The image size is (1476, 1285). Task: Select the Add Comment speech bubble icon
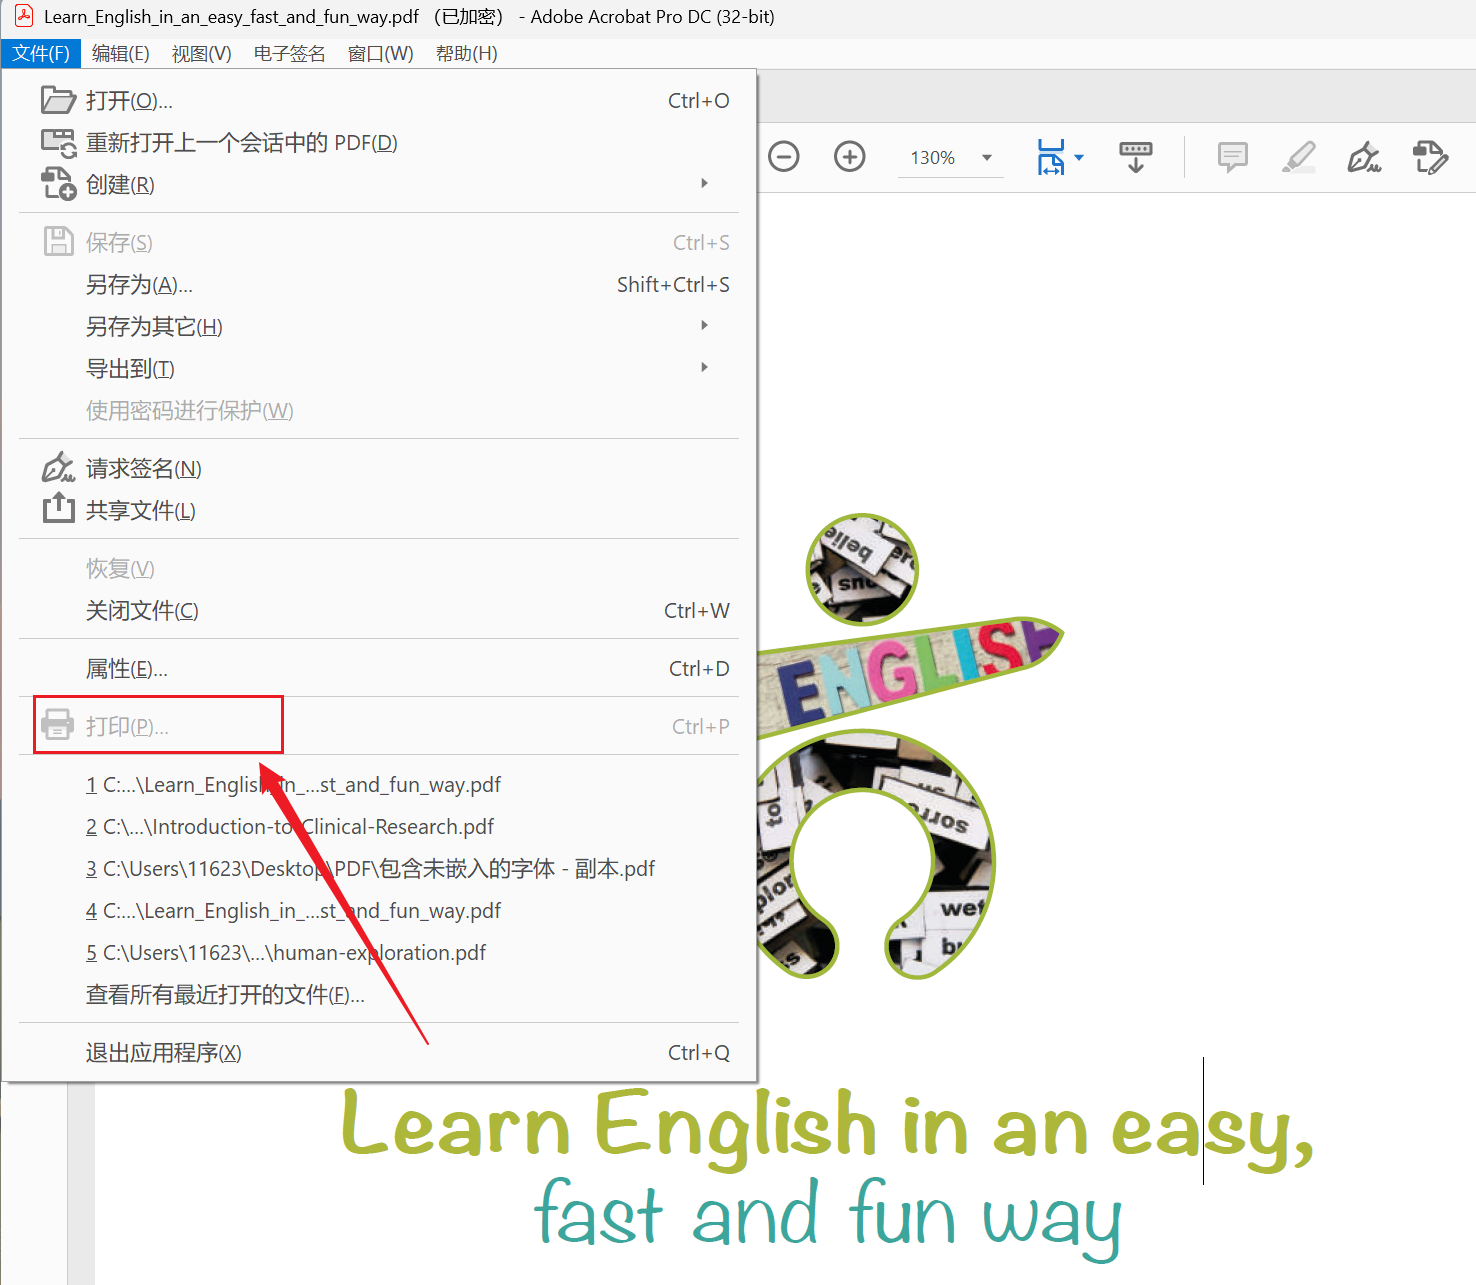click(1231, 157)
